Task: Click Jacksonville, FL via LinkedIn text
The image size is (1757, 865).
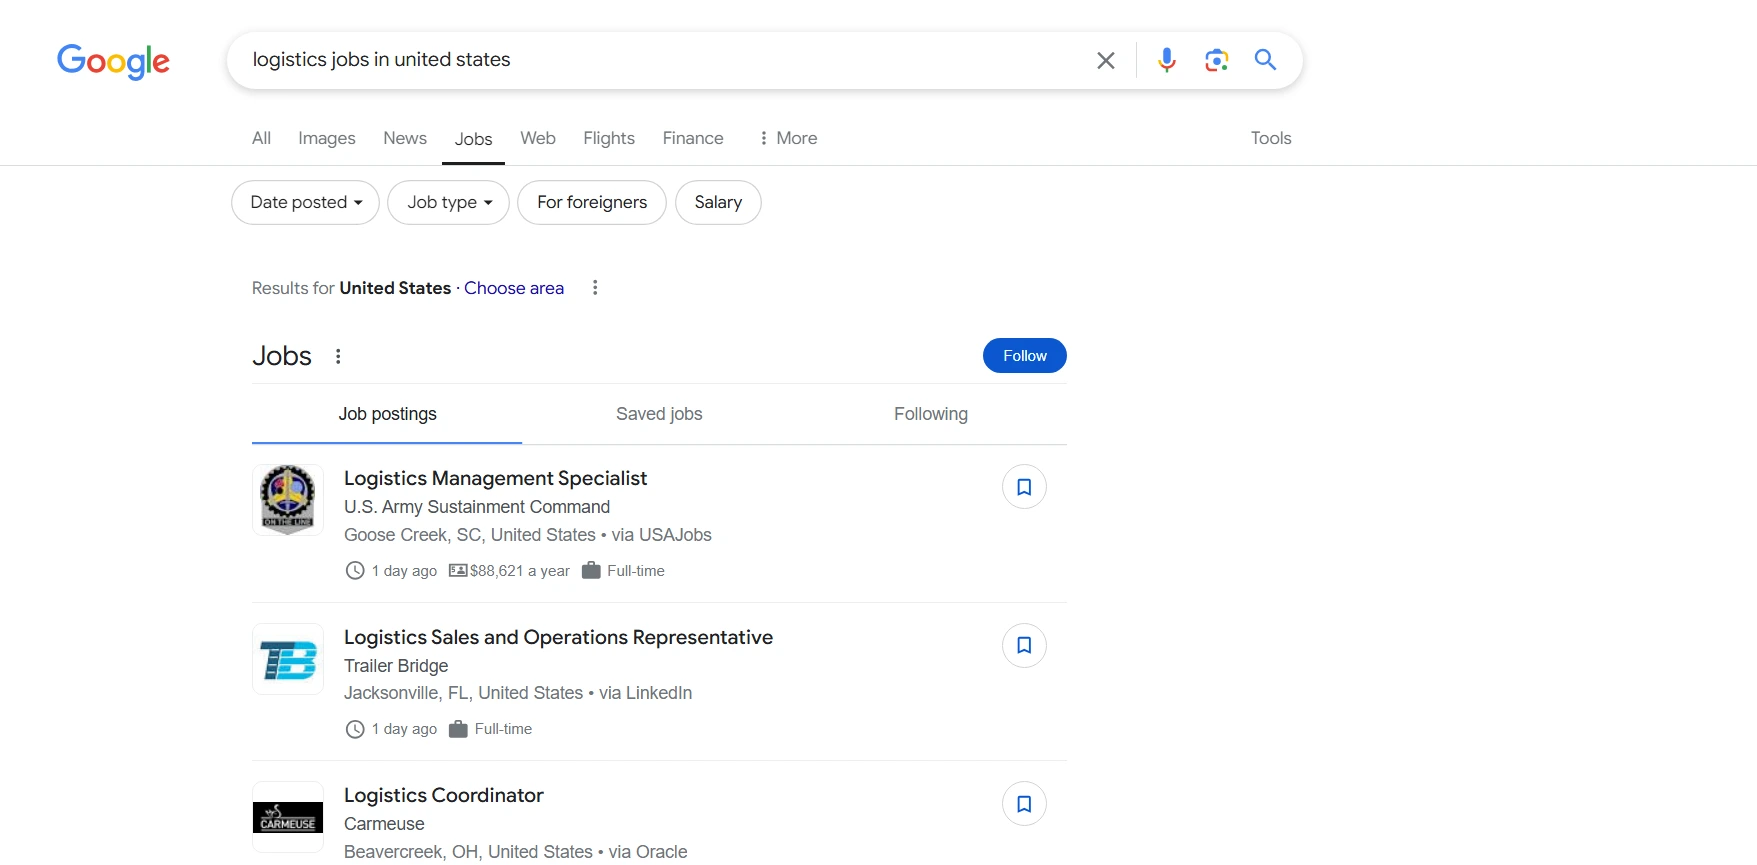Action: click(518, 693)
